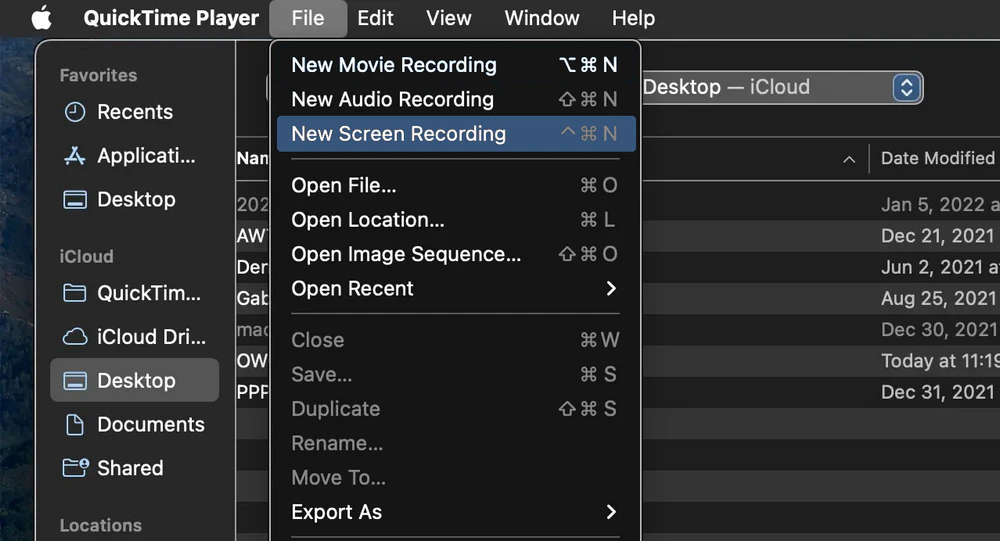This screenshot has width=1000, height=541.
Task: Open the View menu
Action: pyautogui.click(x=448, y=18)
